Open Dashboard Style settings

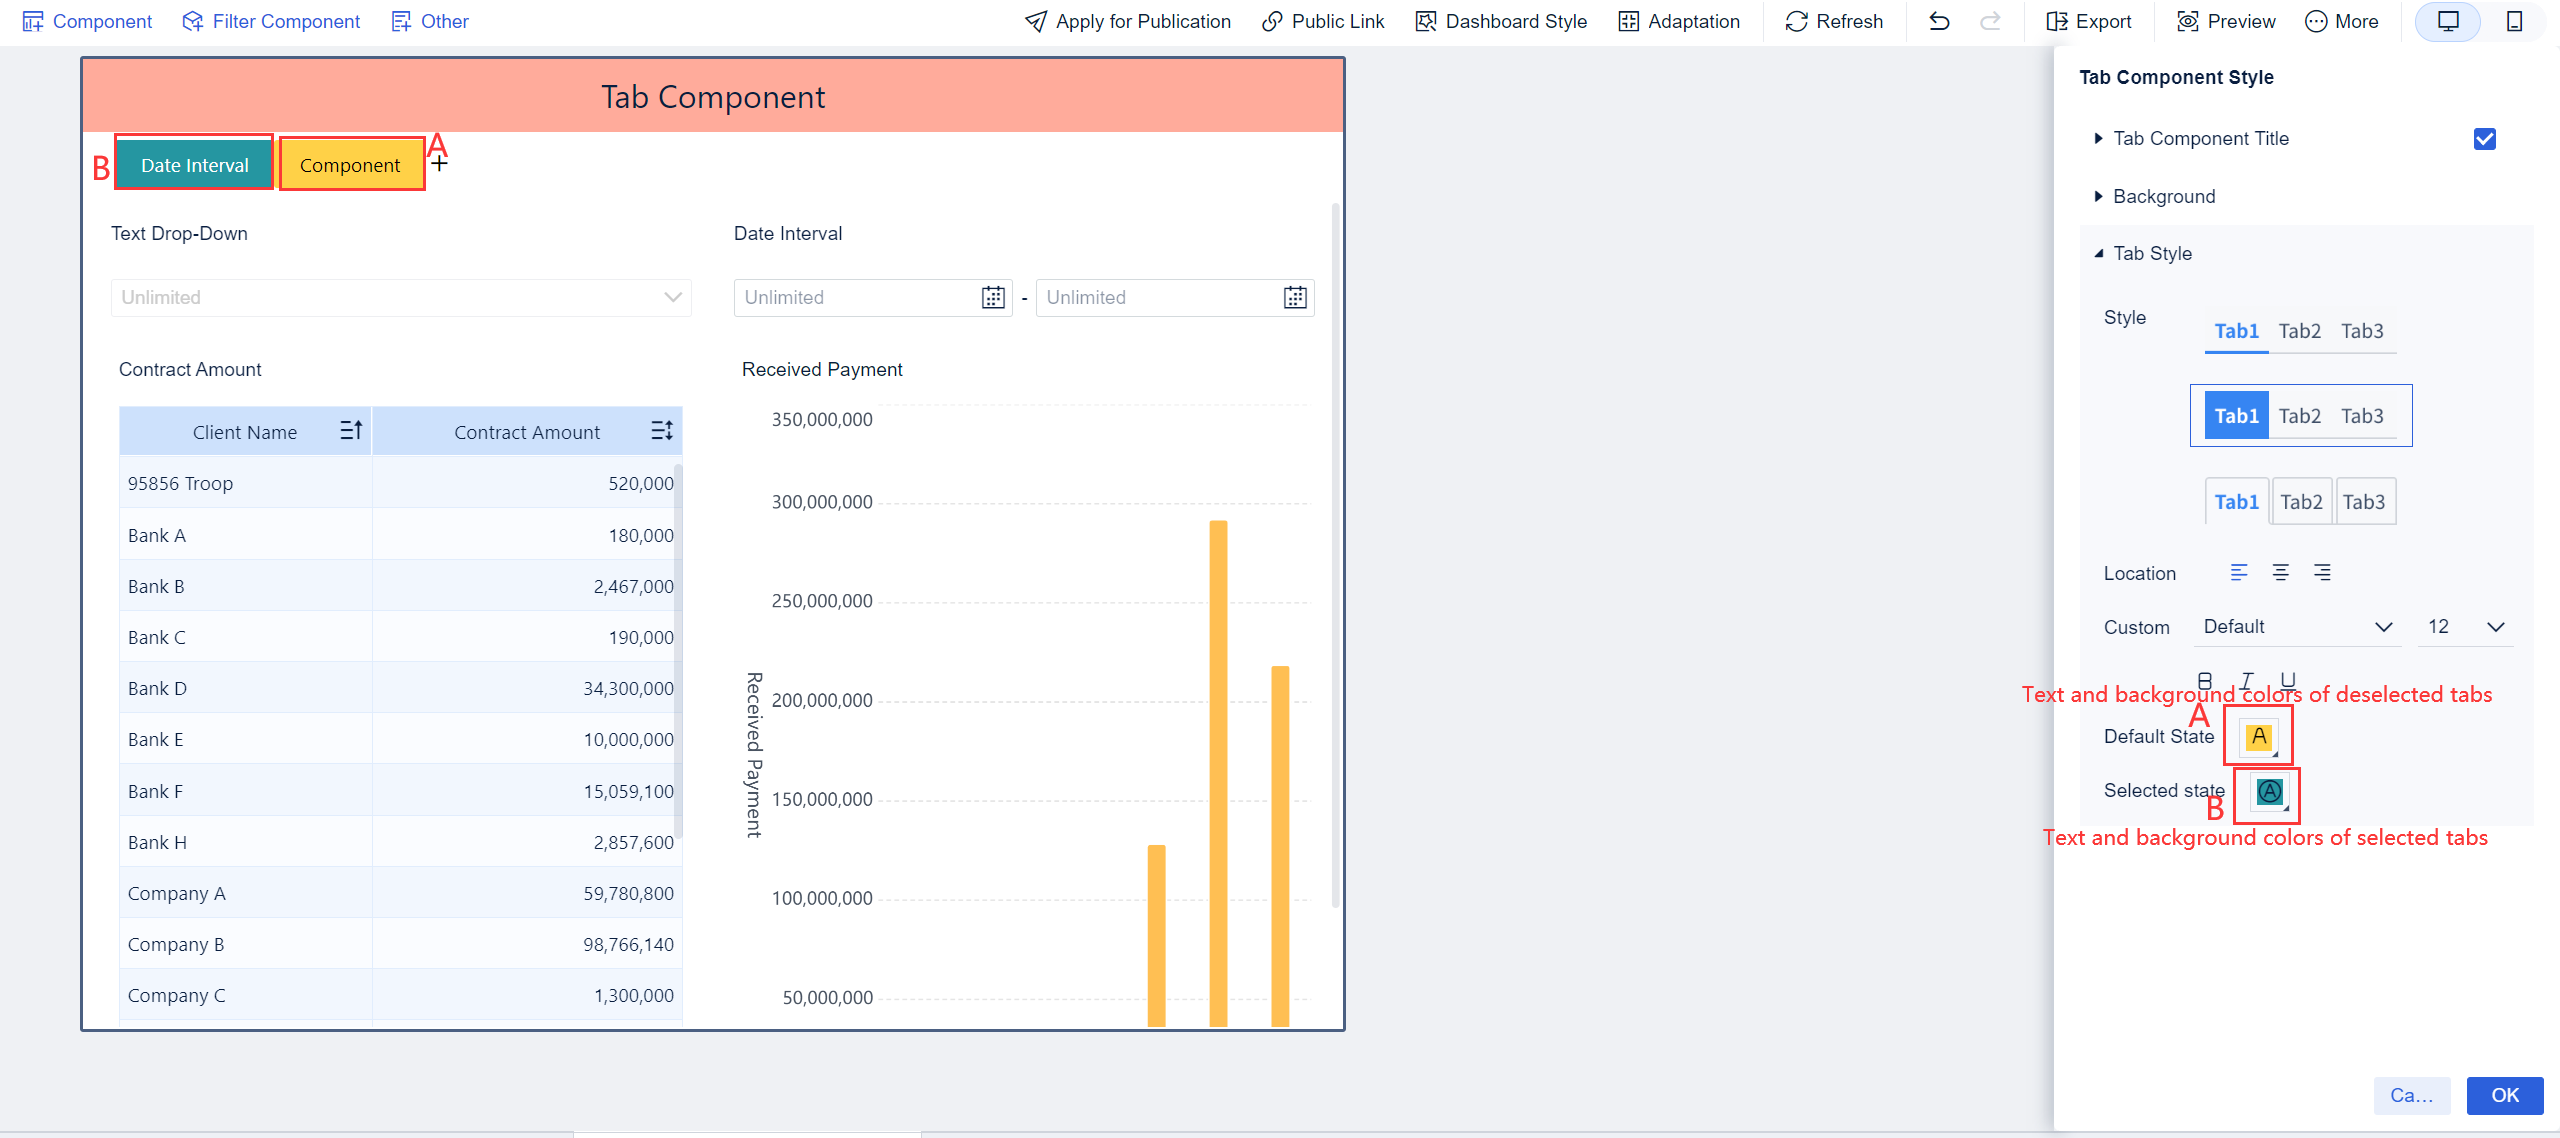point(1424,21)
